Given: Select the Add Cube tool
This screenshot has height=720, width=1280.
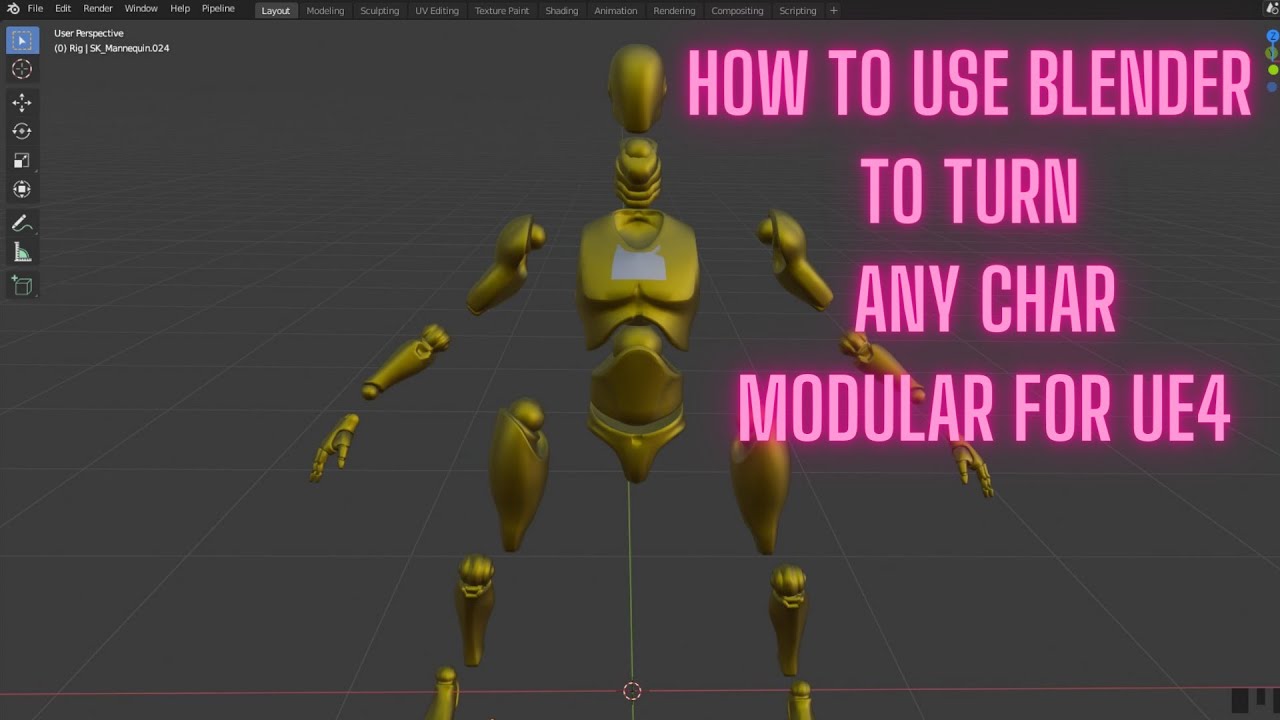Looking at the screenshot, I should [22, 286].
